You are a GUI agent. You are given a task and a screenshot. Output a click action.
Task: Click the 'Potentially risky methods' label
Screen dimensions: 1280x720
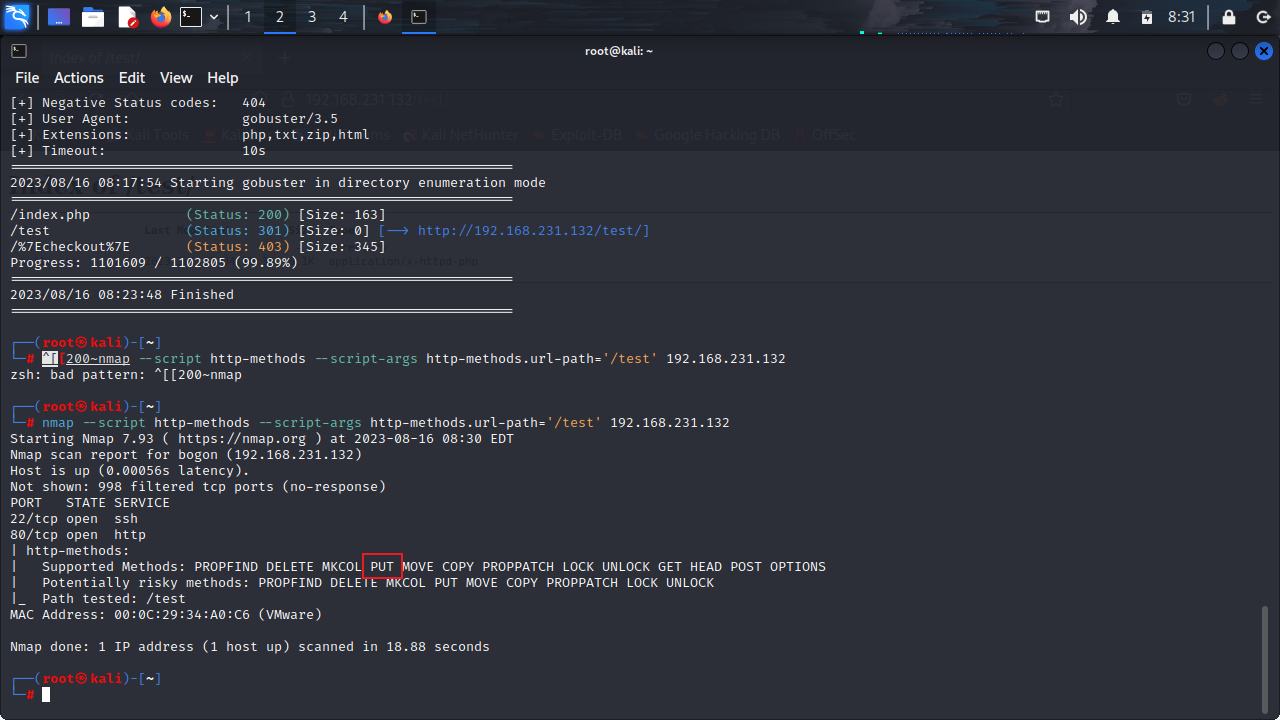point(146,583)
